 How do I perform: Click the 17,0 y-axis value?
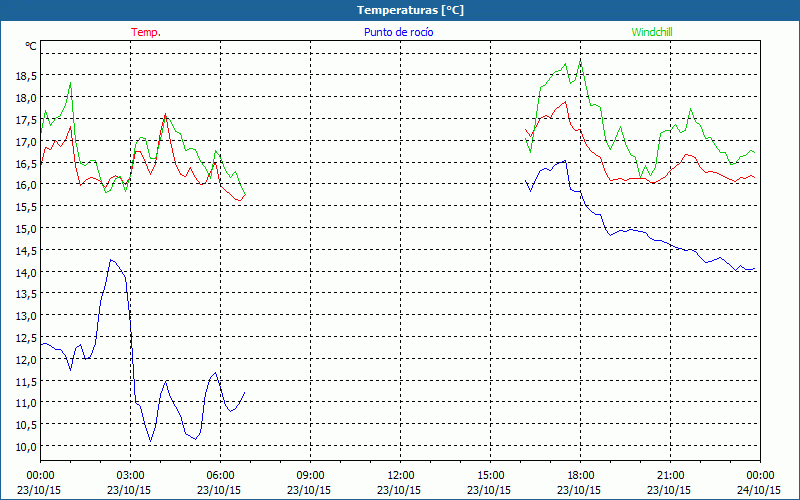pos(26,142)
